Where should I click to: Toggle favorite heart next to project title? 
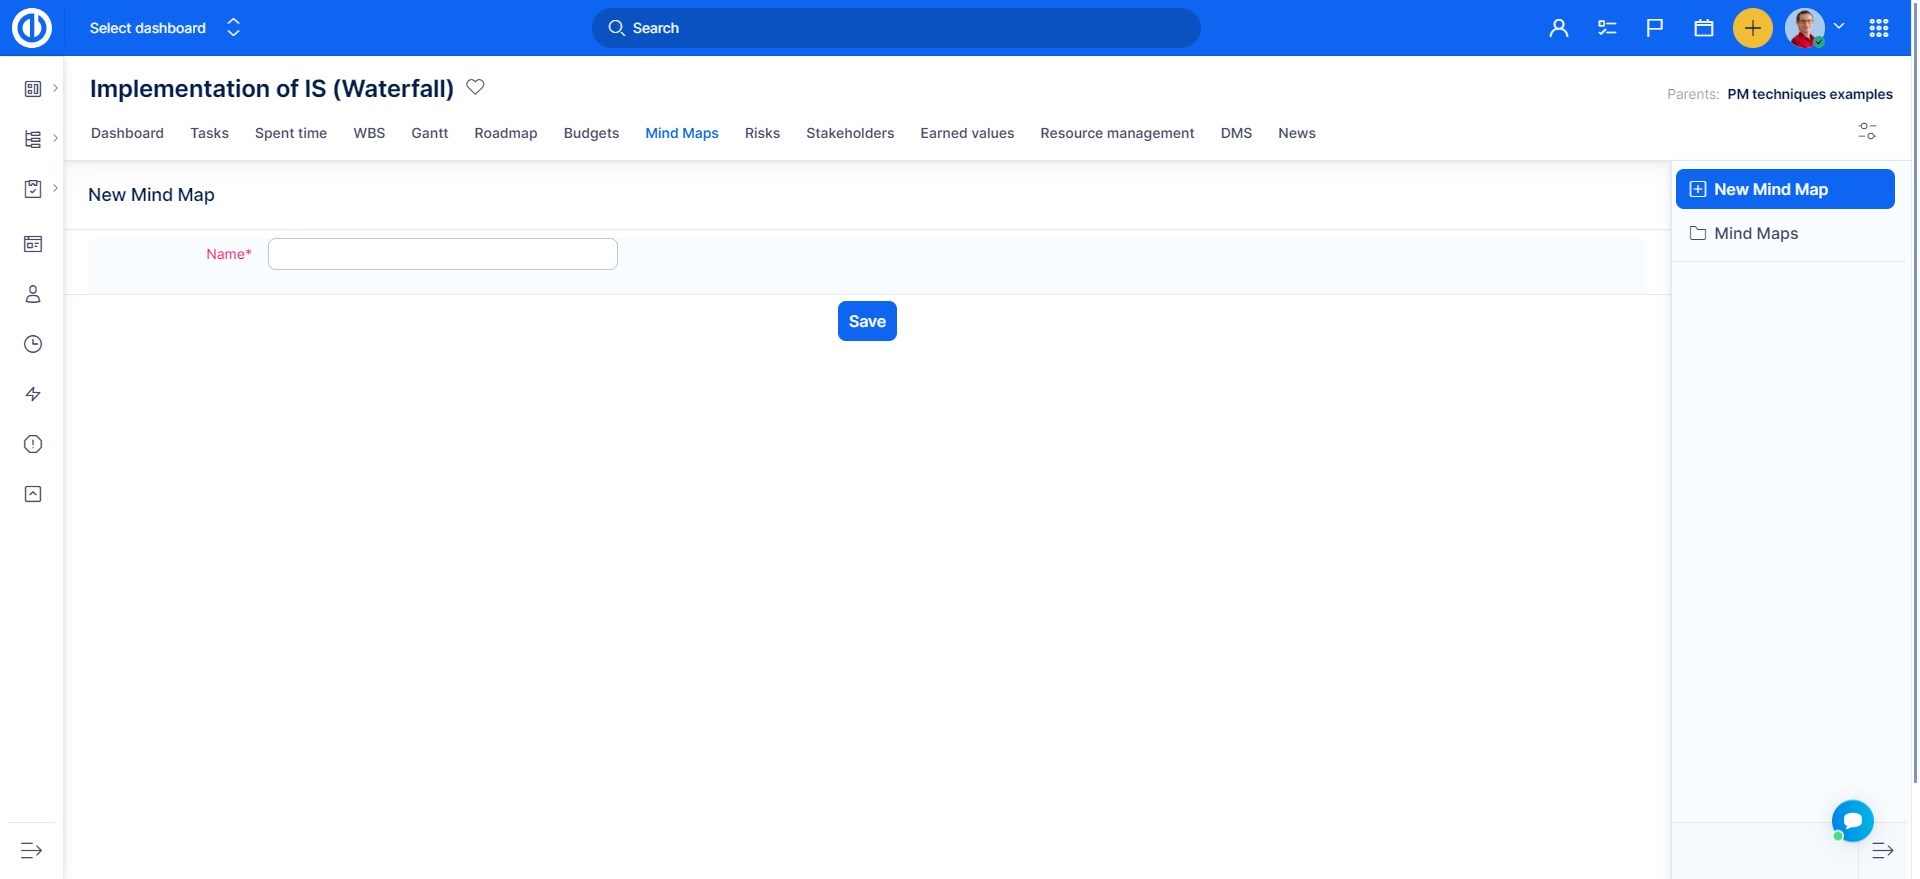click(476, 87)
